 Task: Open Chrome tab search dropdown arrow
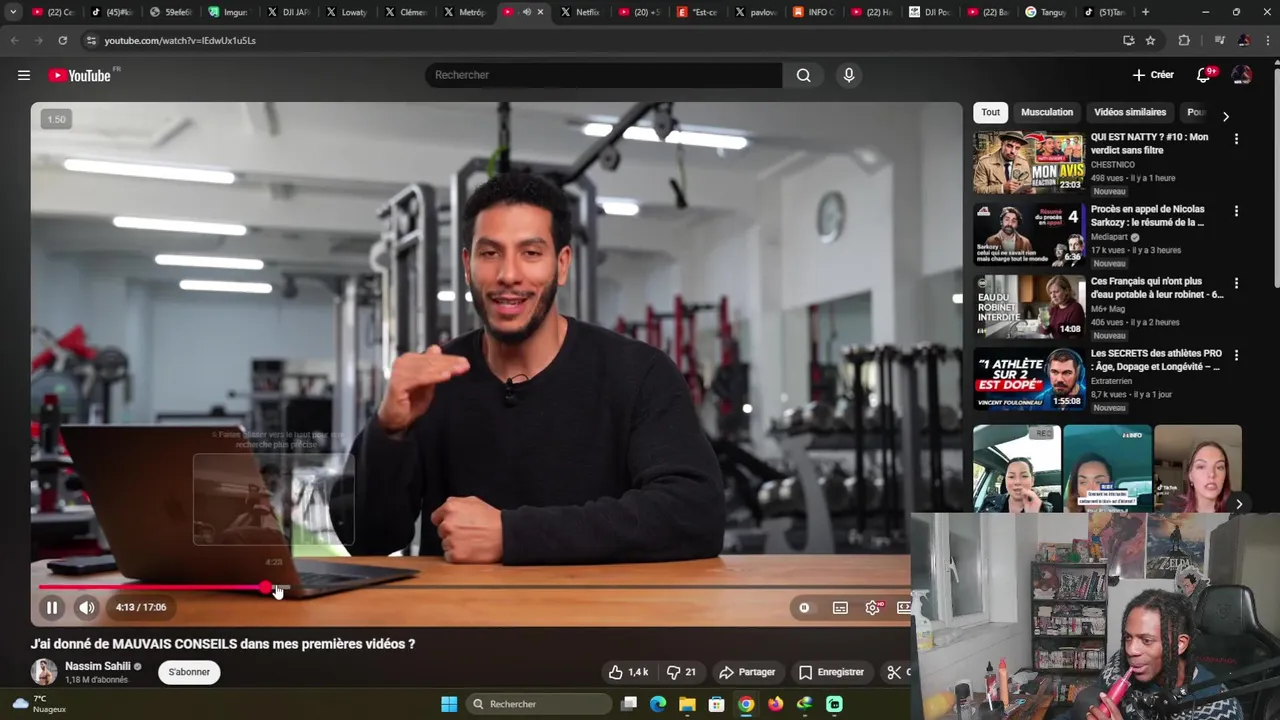point(13,12)
